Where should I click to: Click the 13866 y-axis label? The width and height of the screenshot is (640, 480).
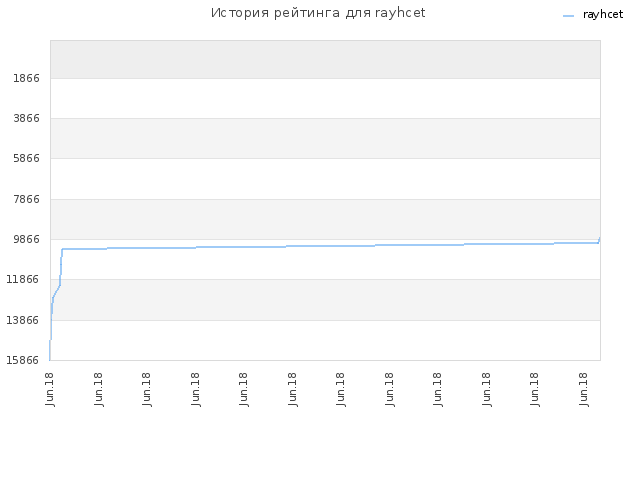[x=23, y=320]
